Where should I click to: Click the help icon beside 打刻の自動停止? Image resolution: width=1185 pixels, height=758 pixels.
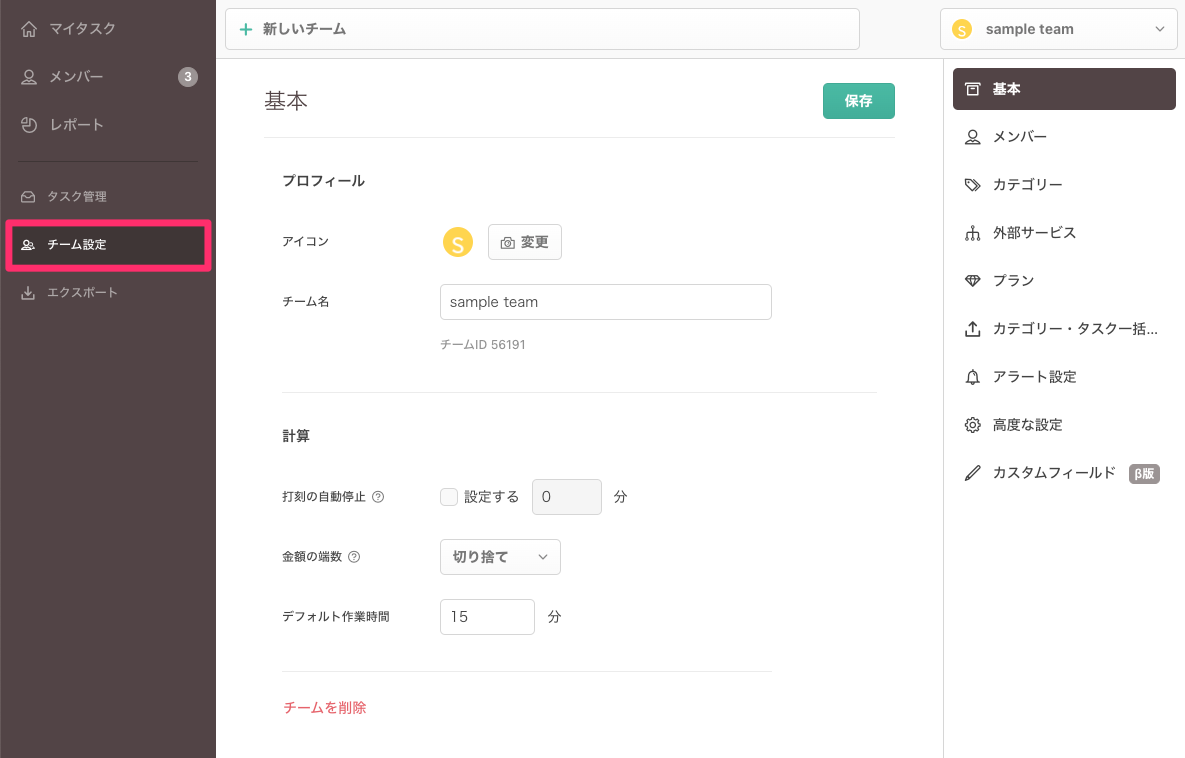(x=378, y=497)
